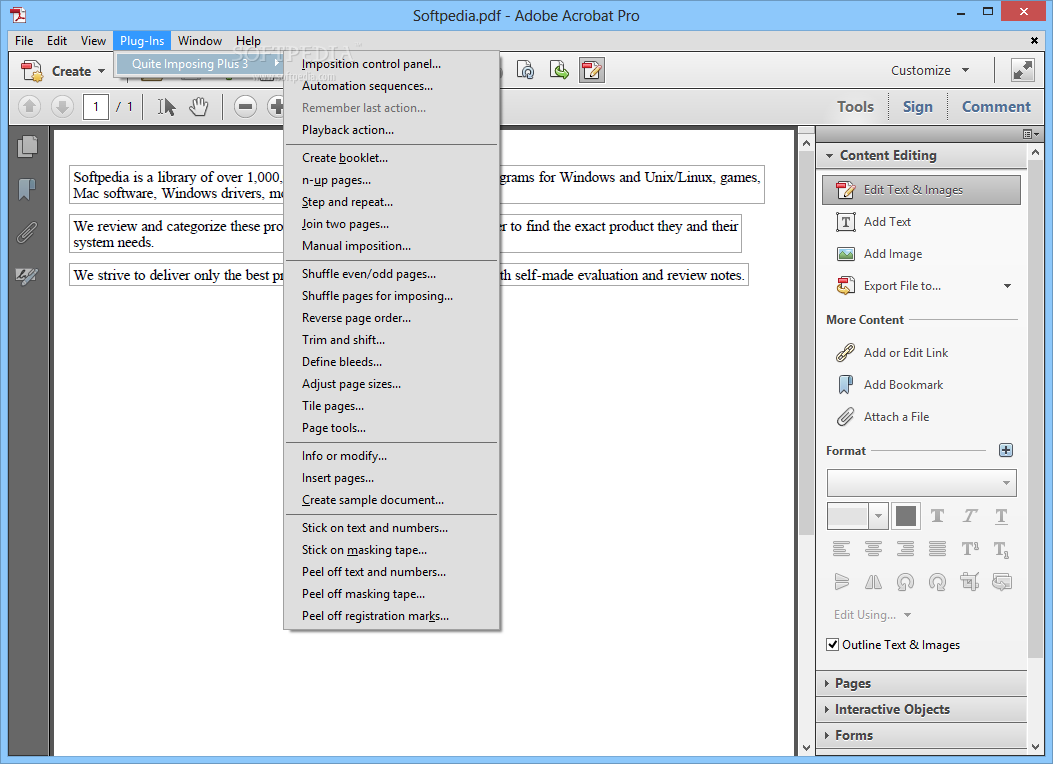Click Export File to button

(902, 286)
